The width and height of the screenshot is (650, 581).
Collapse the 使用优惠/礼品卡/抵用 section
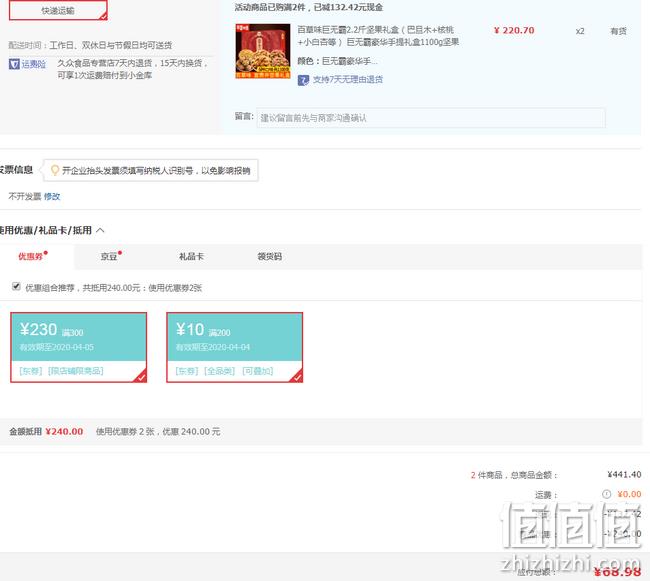[x=100, y=230]
